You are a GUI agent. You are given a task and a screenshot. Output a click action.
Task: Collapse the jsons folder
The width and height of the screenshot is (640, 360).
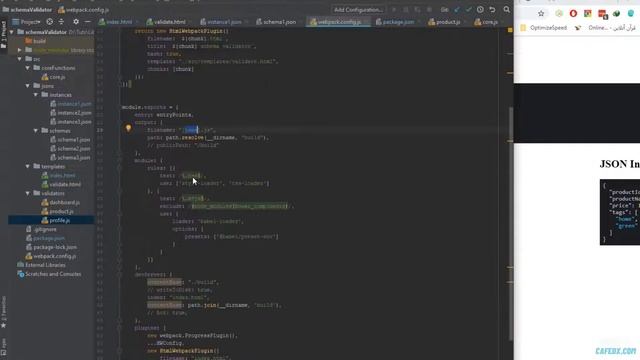coord(28,86)
